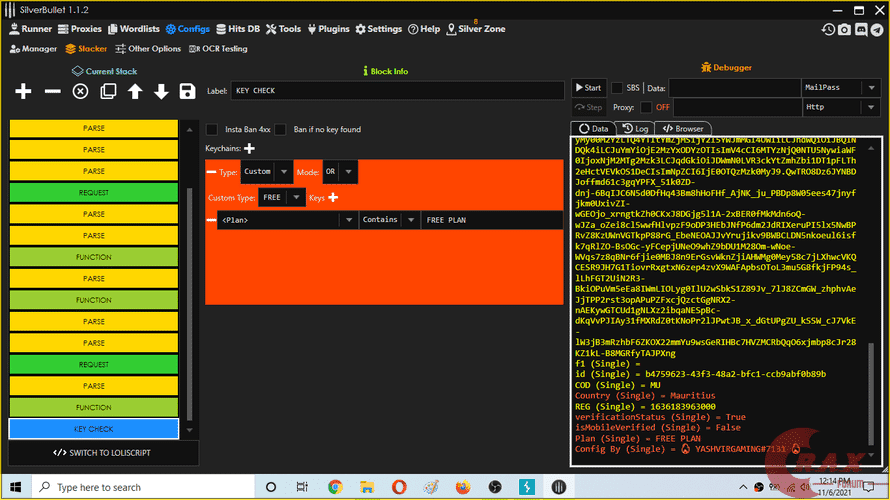Start the debugger
The image size is (890, 500).
click(589, 88)
